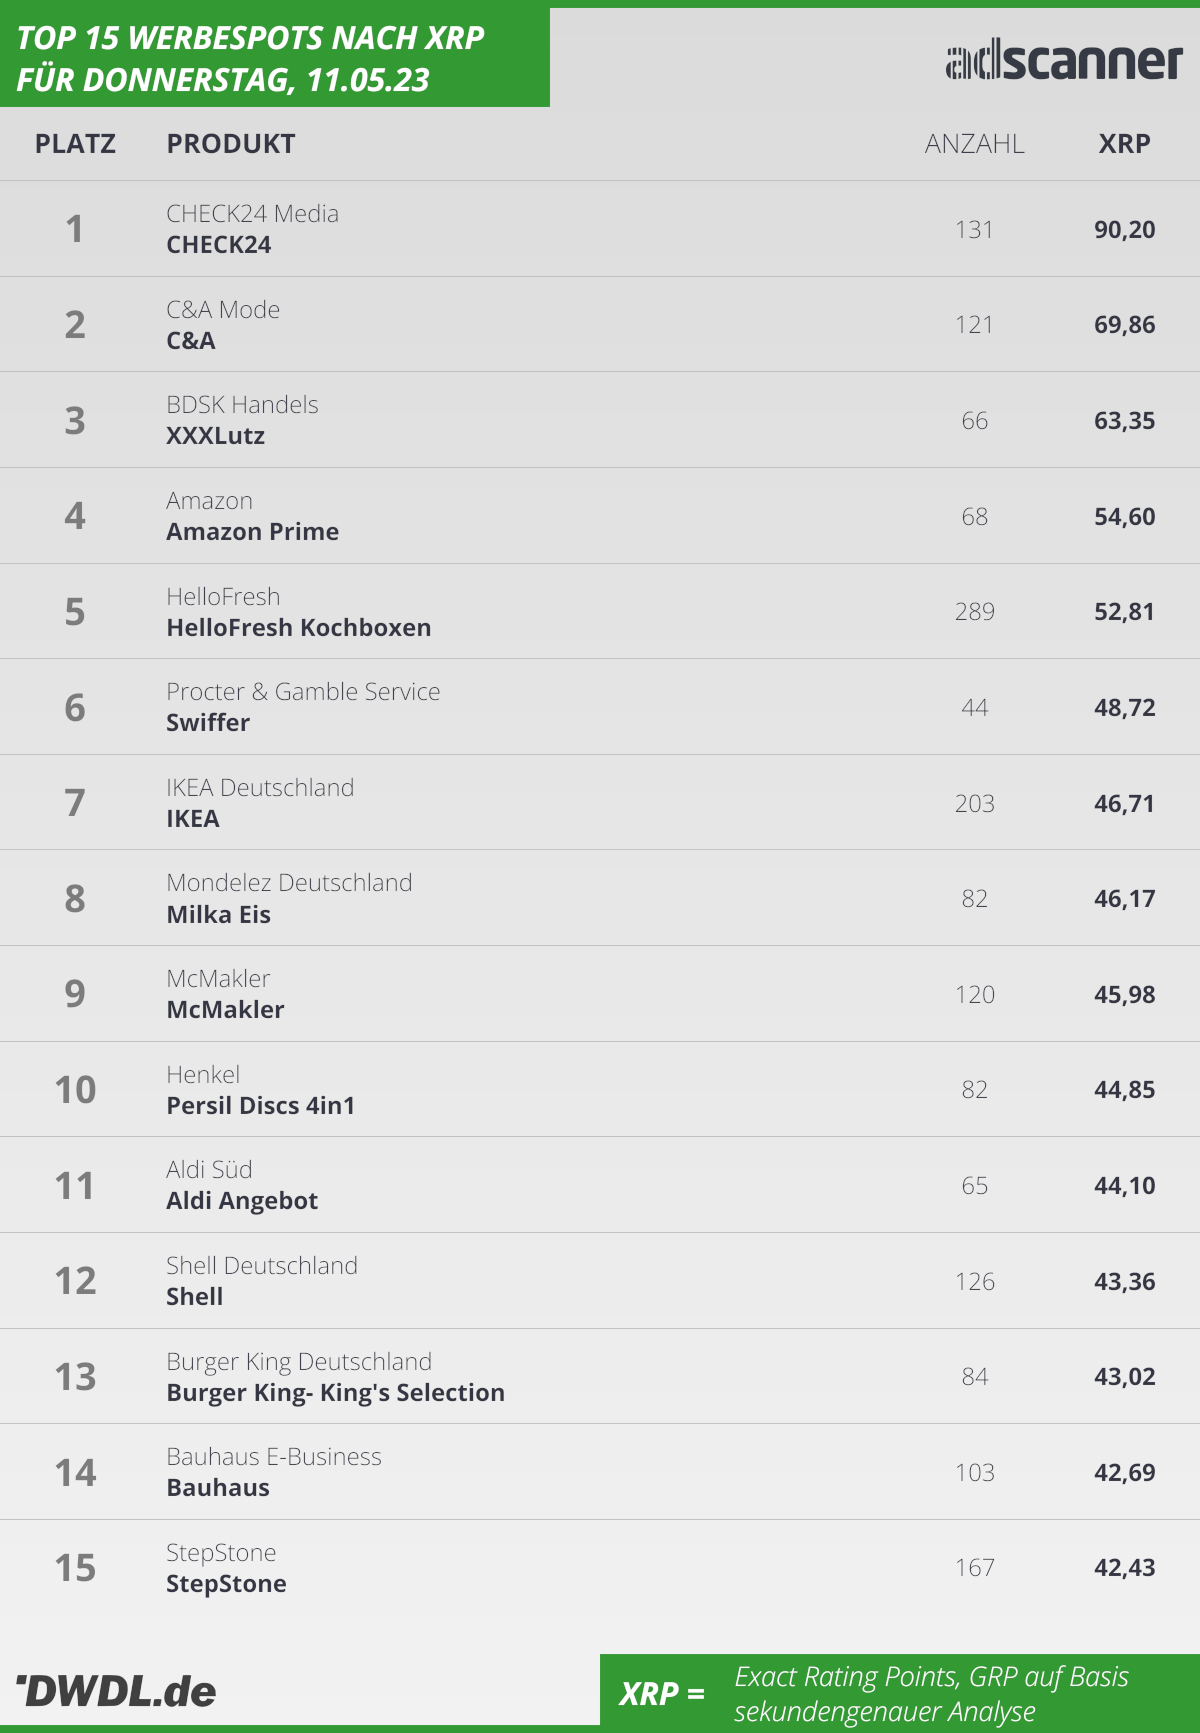Select the IKEA product name

pos(192,819)
